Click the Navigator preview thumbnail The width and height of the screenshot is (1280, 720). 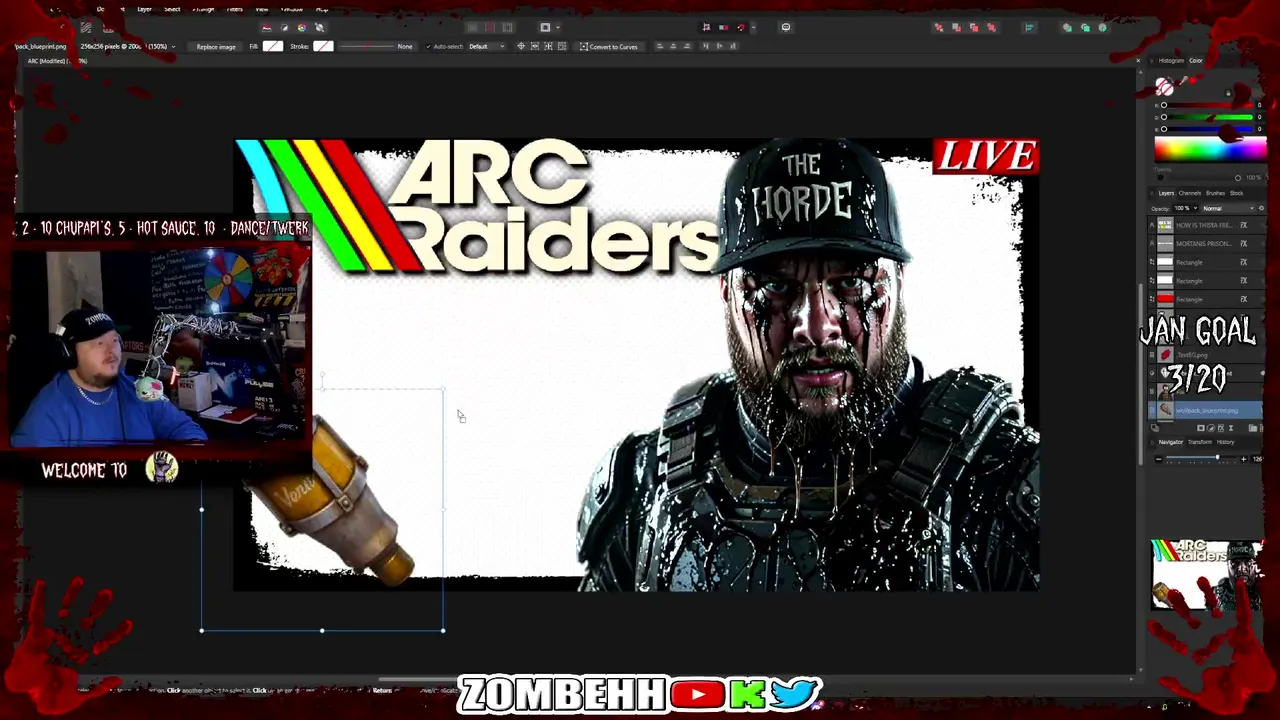(1206, 574)
